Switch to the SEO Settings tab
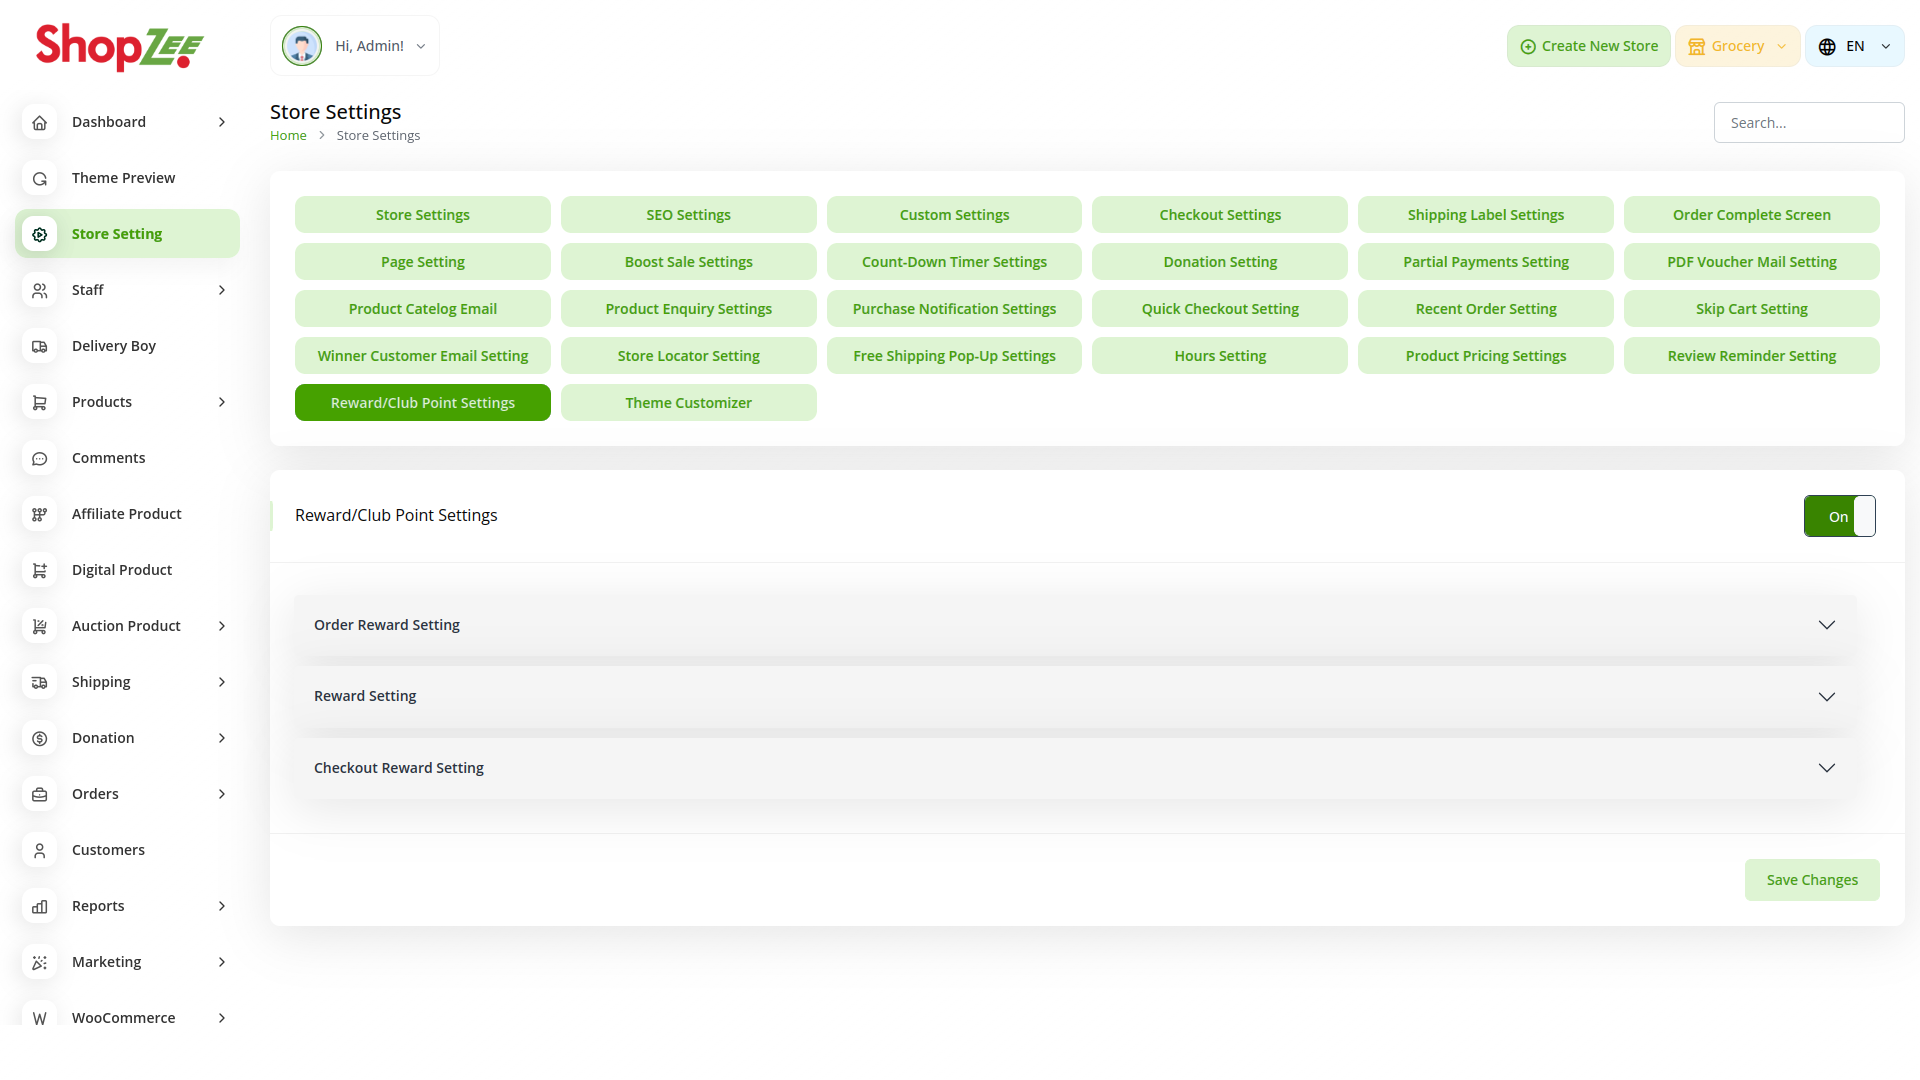Screen dimensions: 1920x1080 click(x=688, y=215)
